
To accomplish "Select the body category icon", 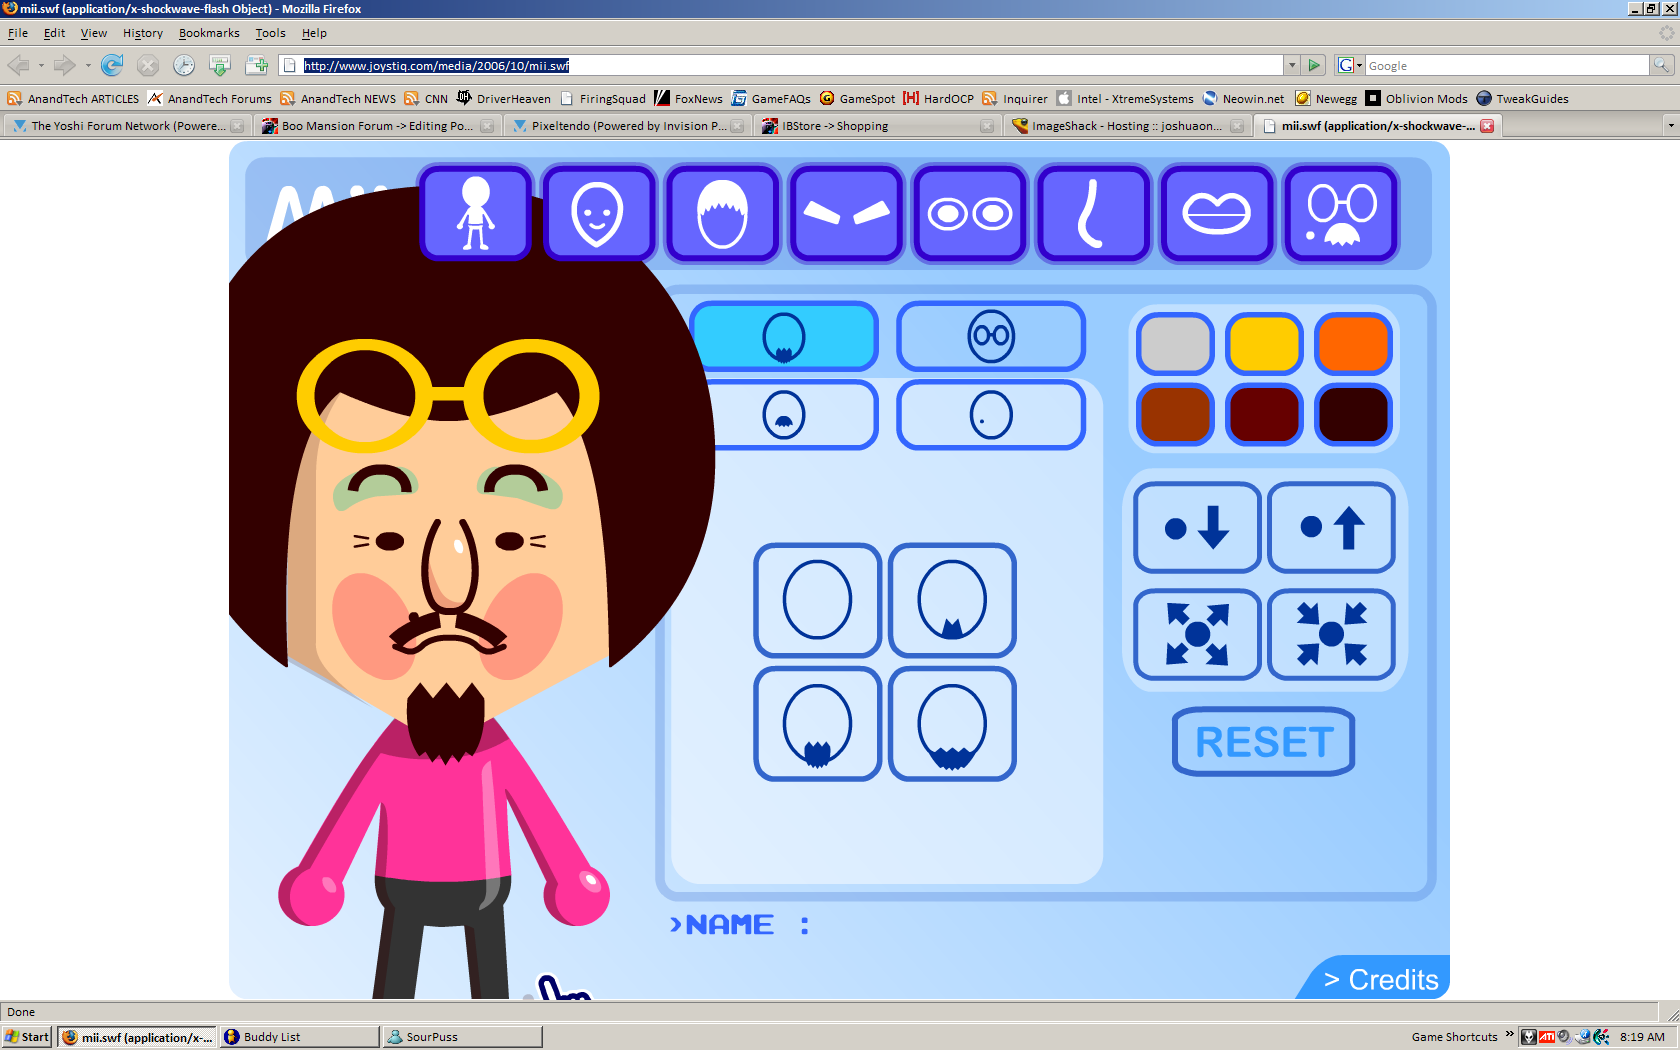I will coord(476,213).
